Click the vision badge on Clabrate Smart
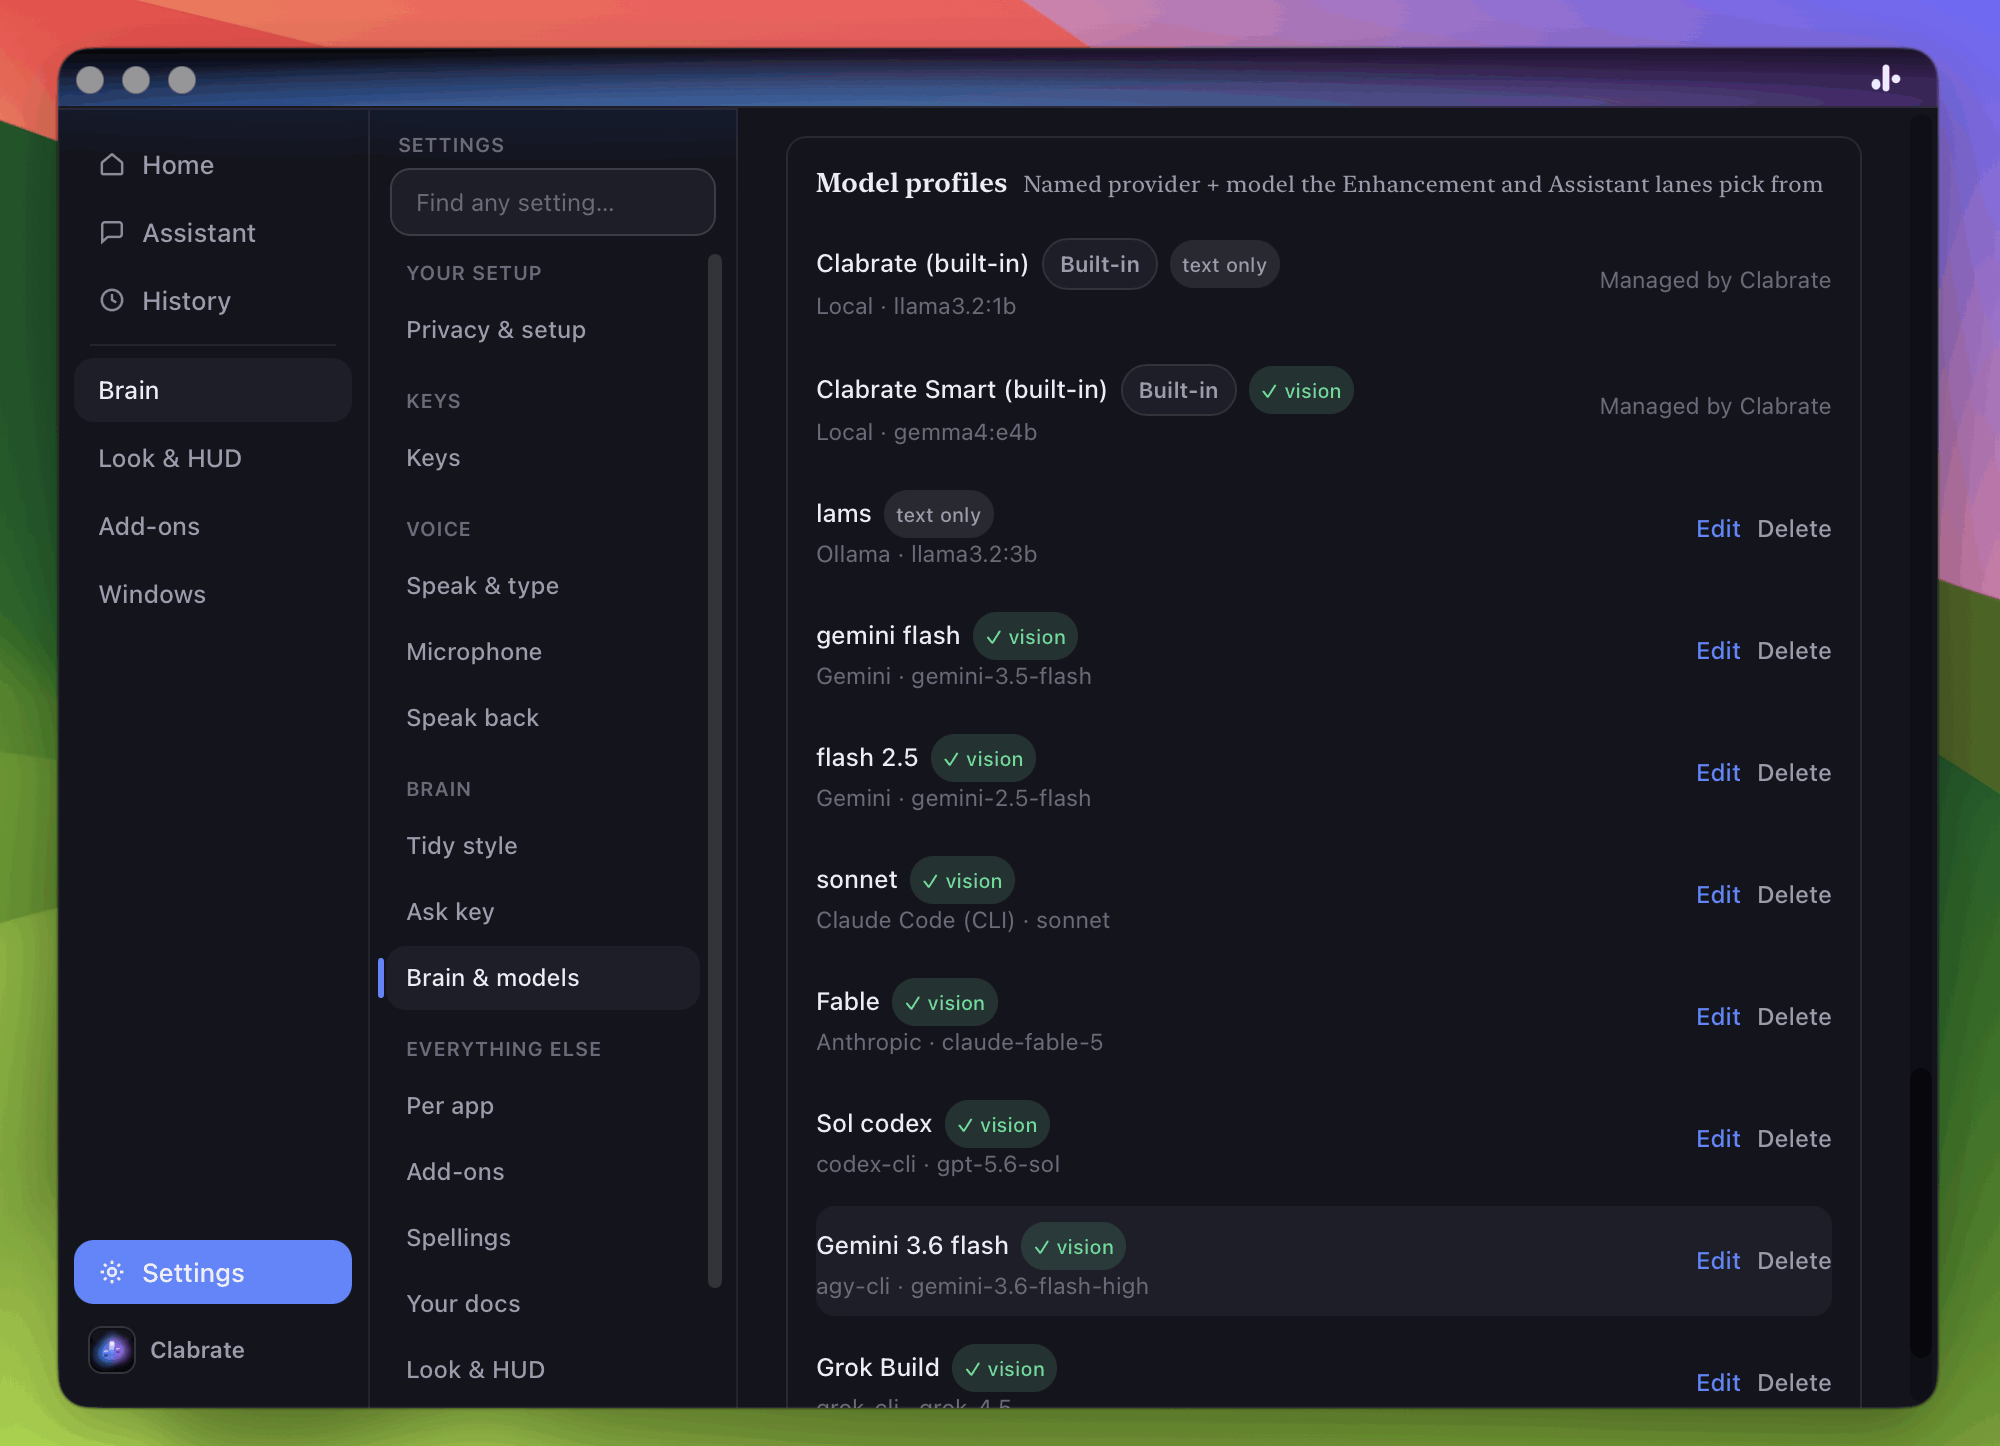Viewport: 2000px width, 1446px height. (x=1301, y=391)
